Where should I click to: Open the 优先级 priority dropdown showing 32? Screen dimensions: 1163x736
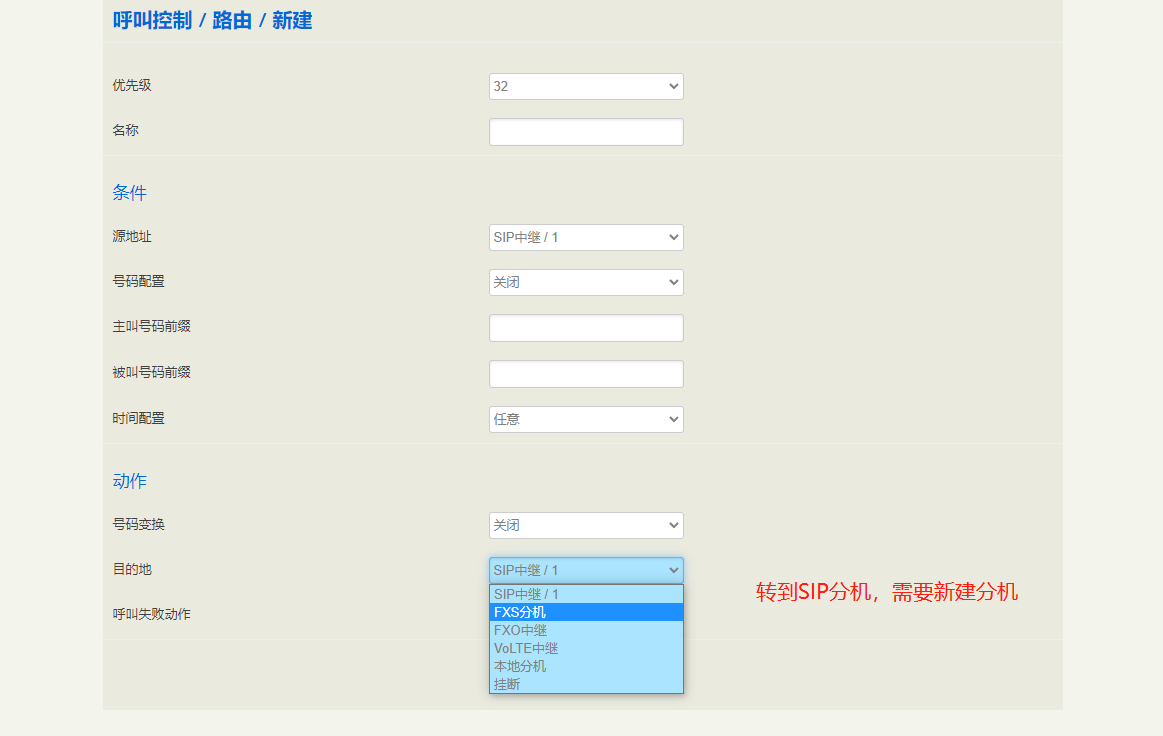click(586, 86)
